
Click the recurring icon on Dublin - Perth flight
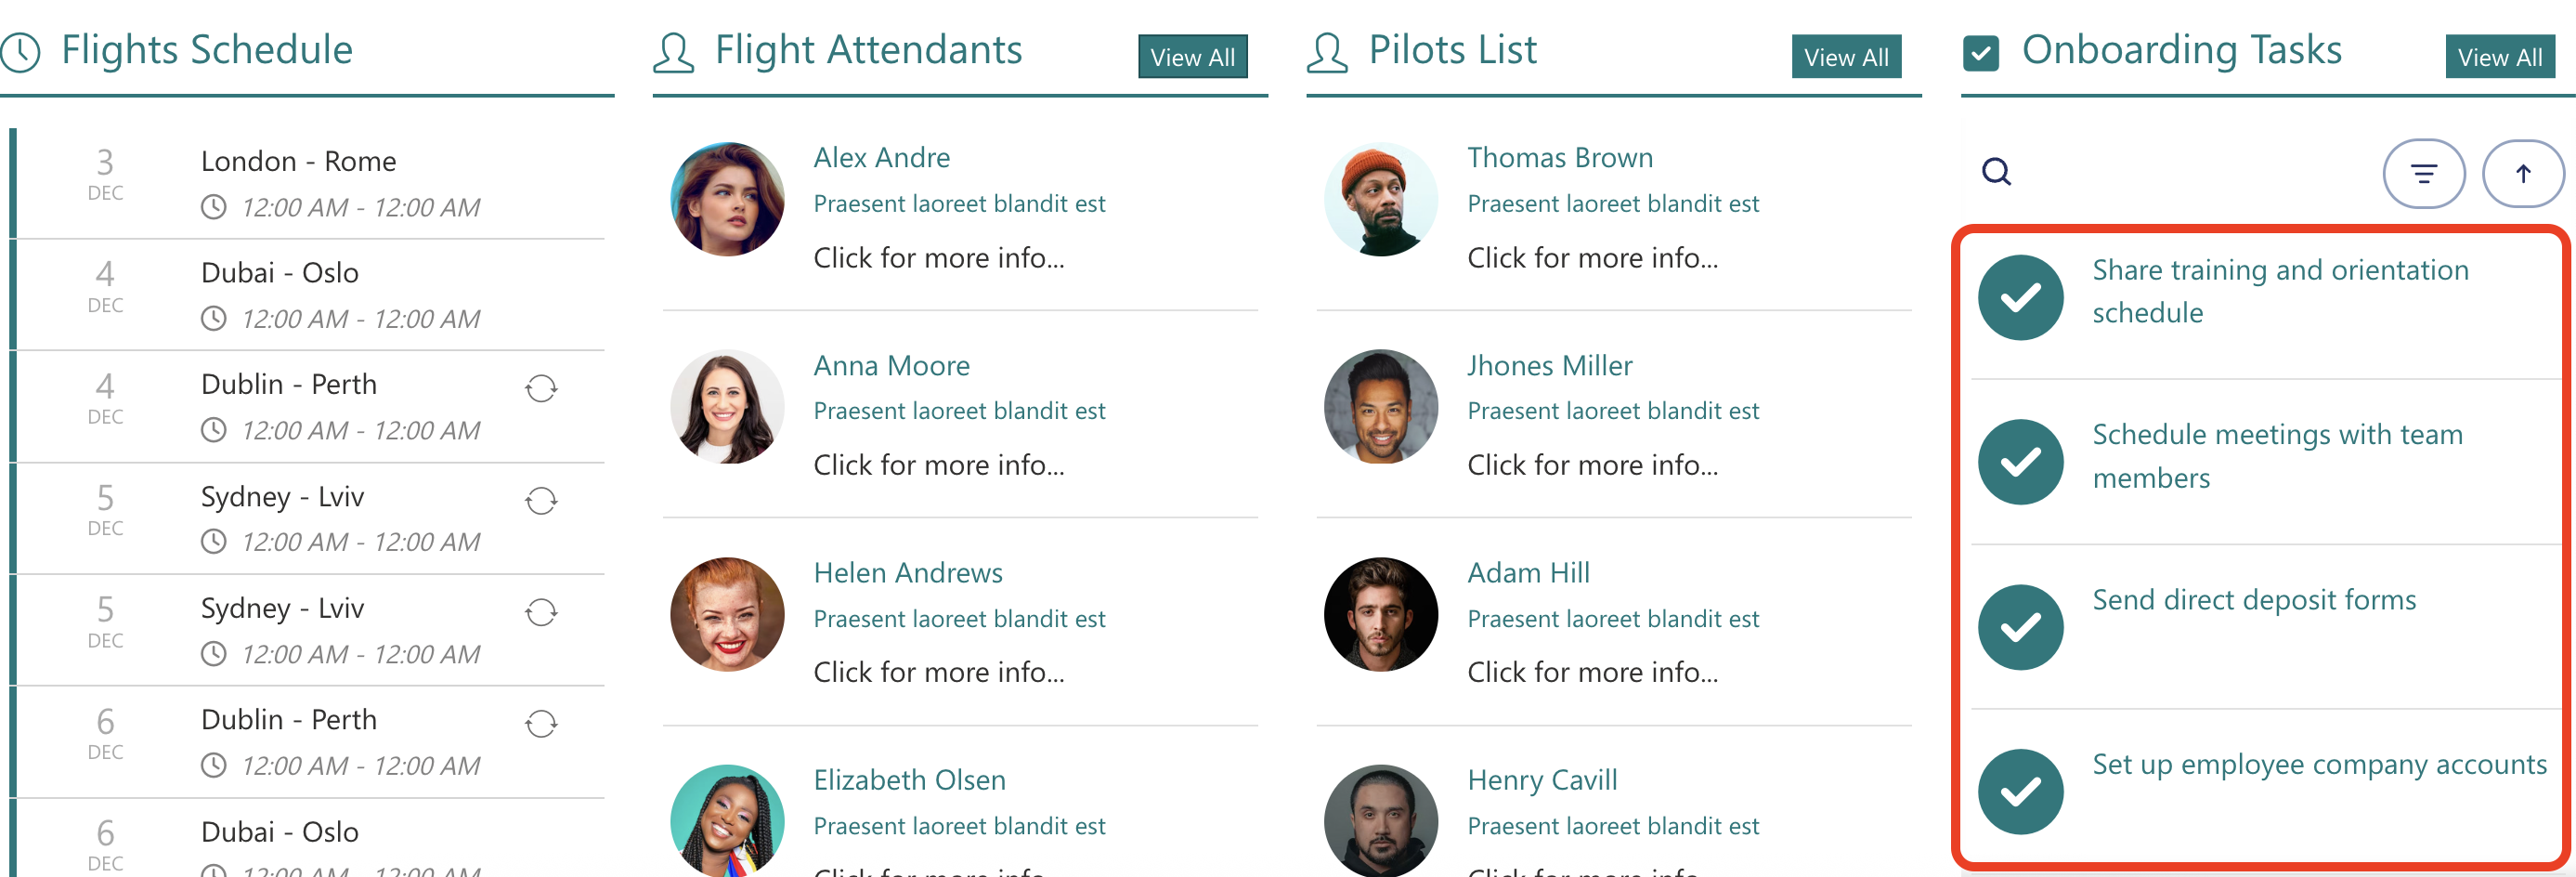[540, 389]
